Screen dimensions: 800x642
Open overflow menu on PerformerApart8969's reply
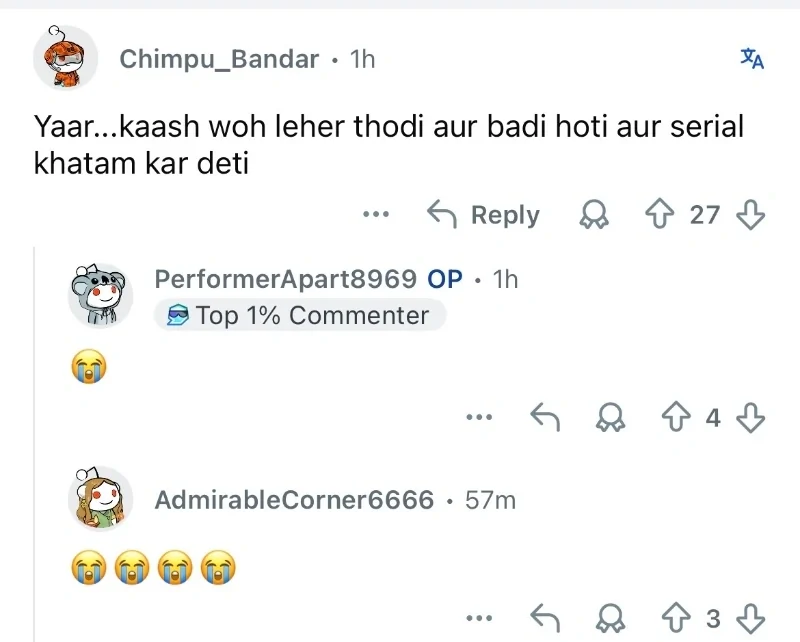[x=480, y=419]
